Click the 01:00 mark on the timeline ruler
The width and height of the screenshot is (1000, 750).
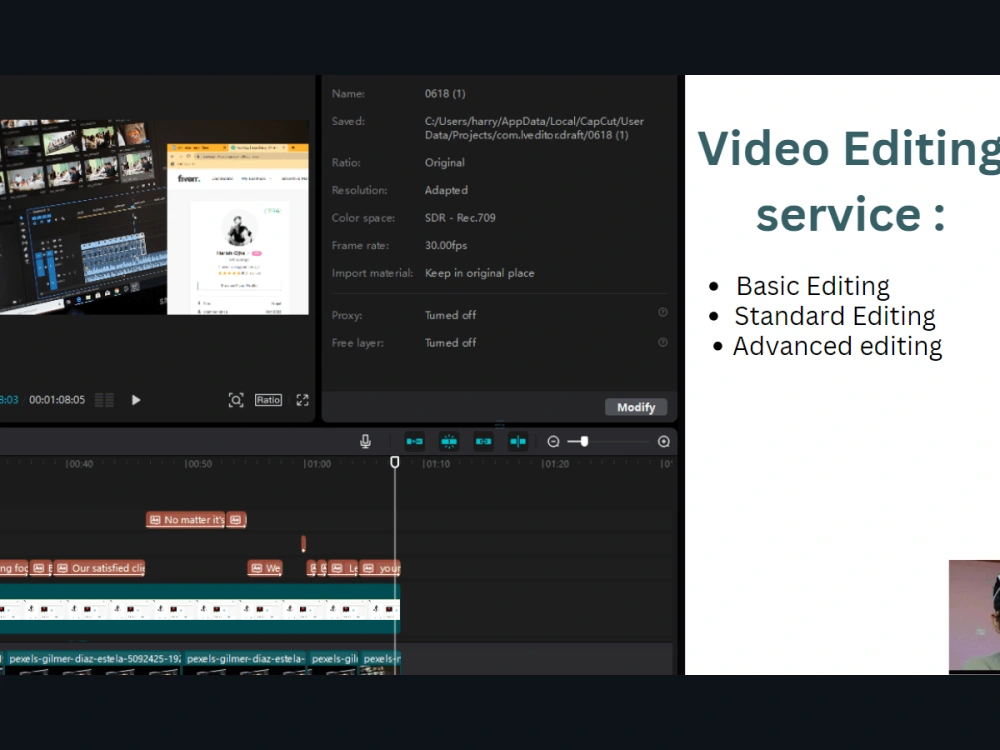[x=317, y=464]
